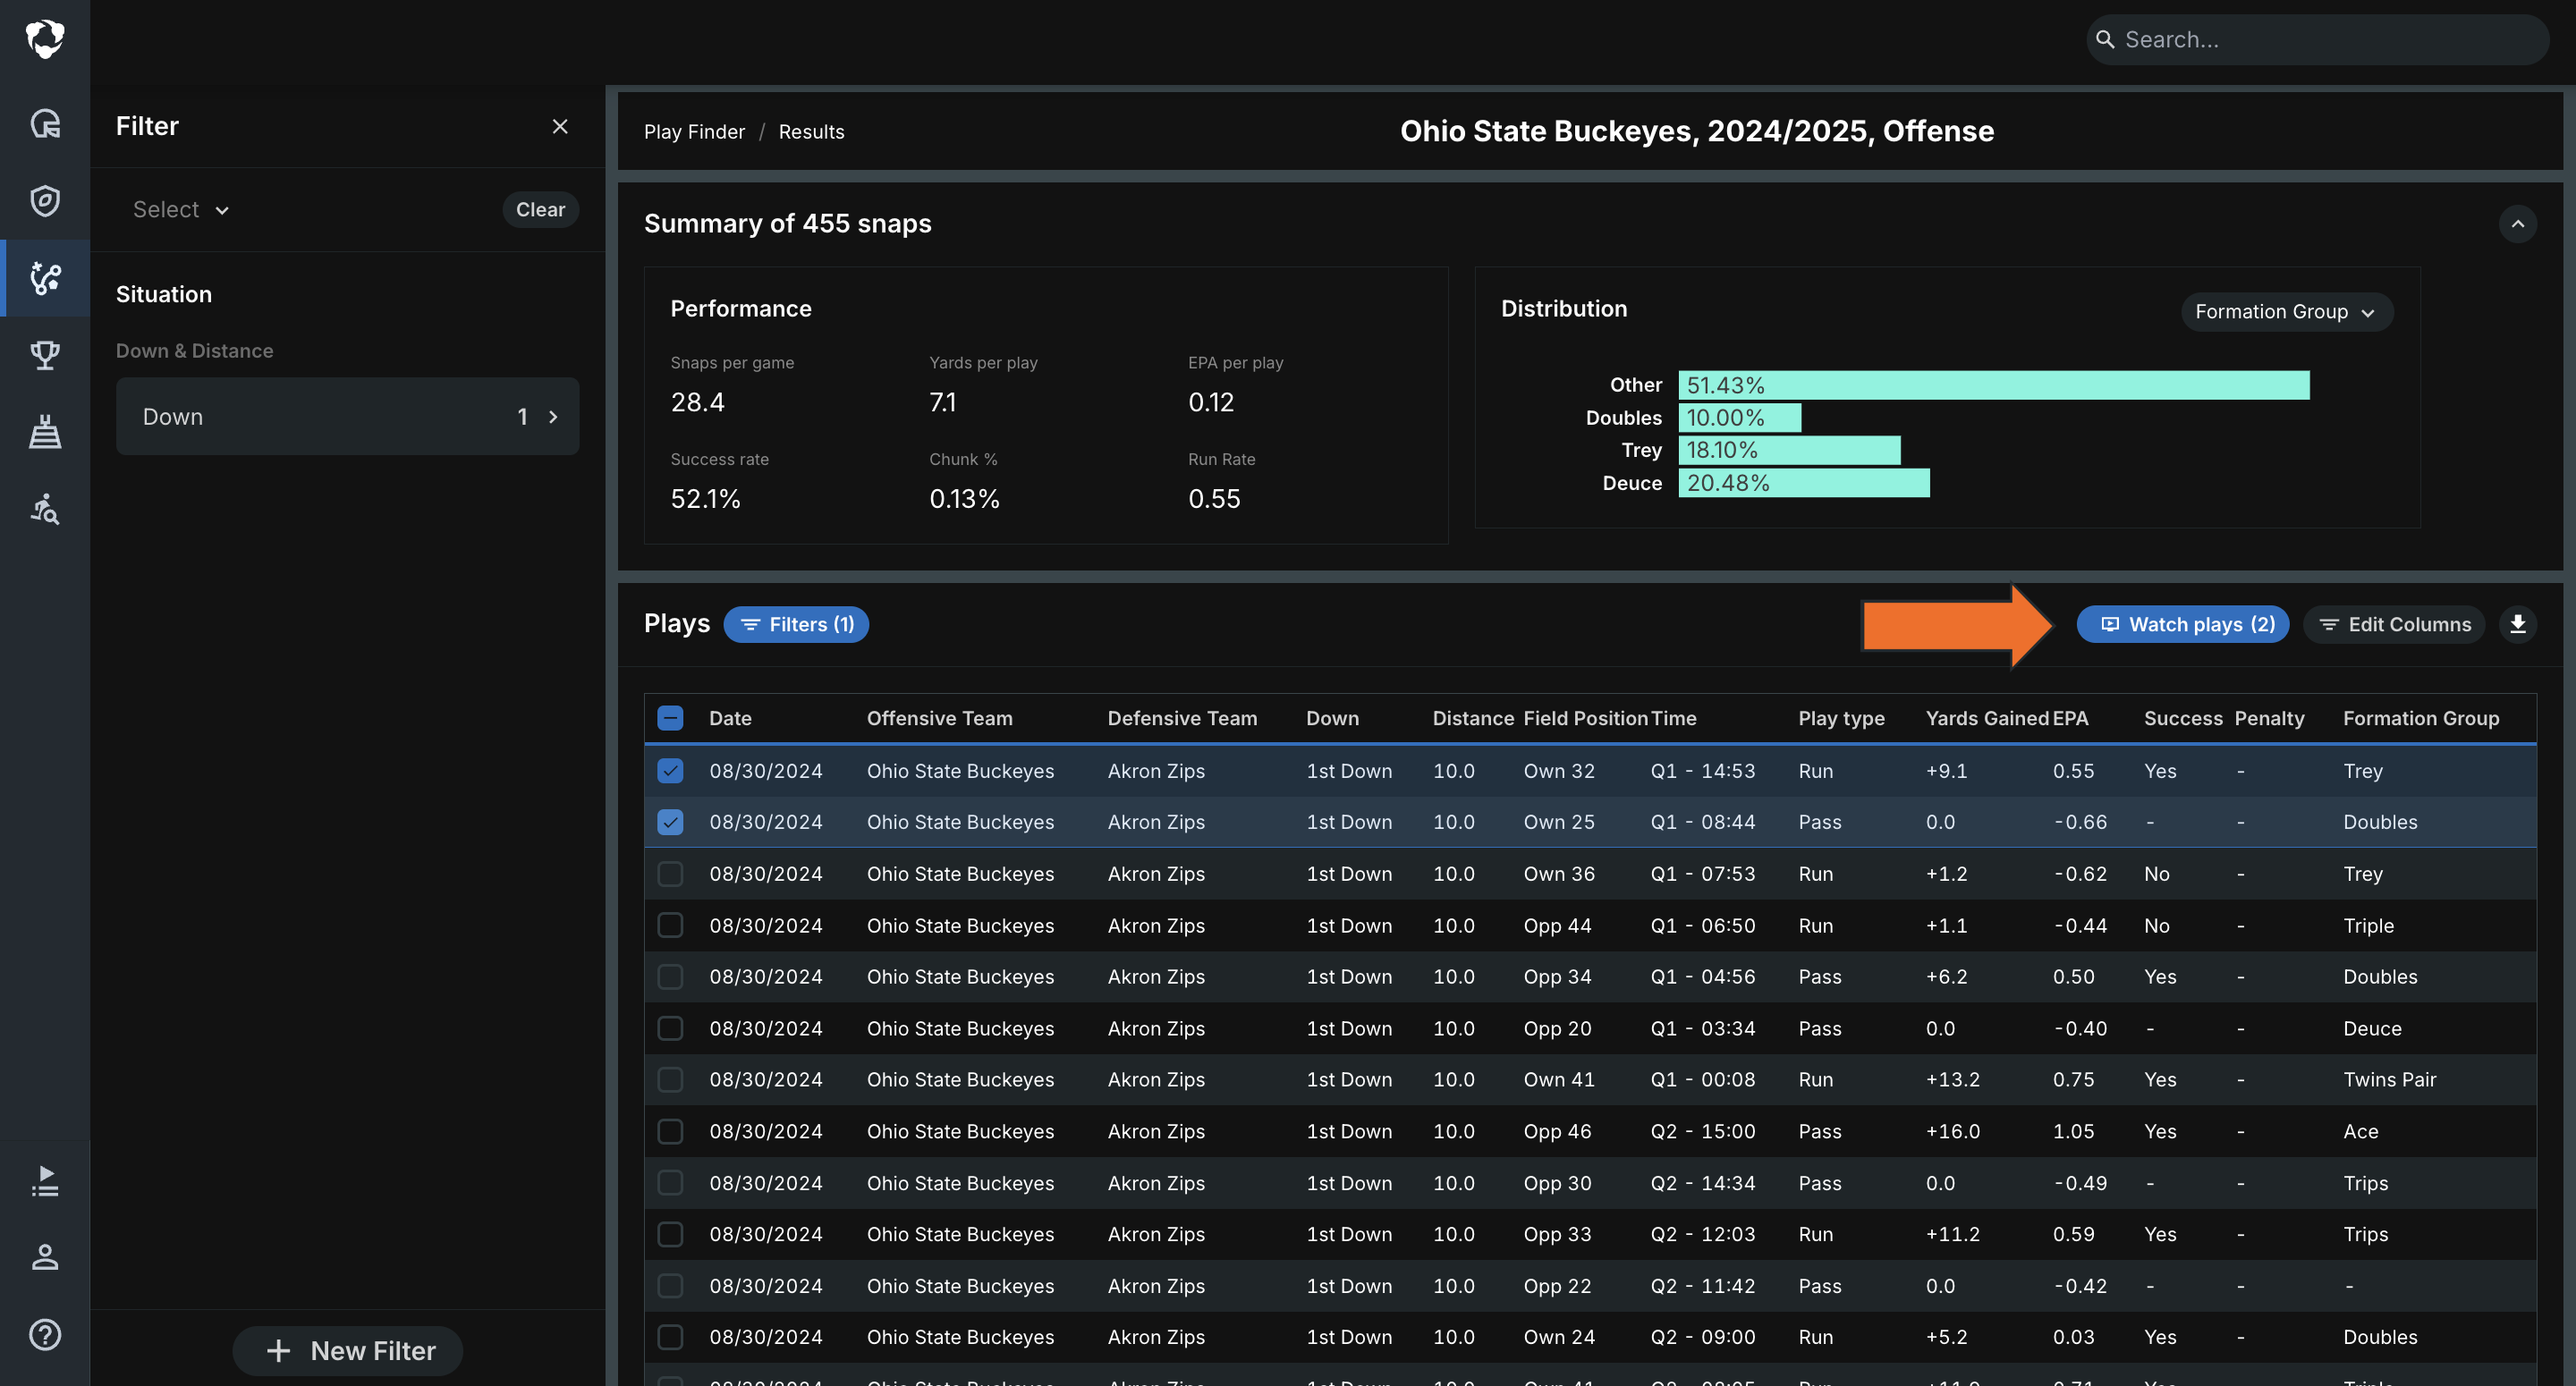The image size is (2576, 1386).
Task: Open the playlist icon in sidebar
Action: coord(45,1180)
